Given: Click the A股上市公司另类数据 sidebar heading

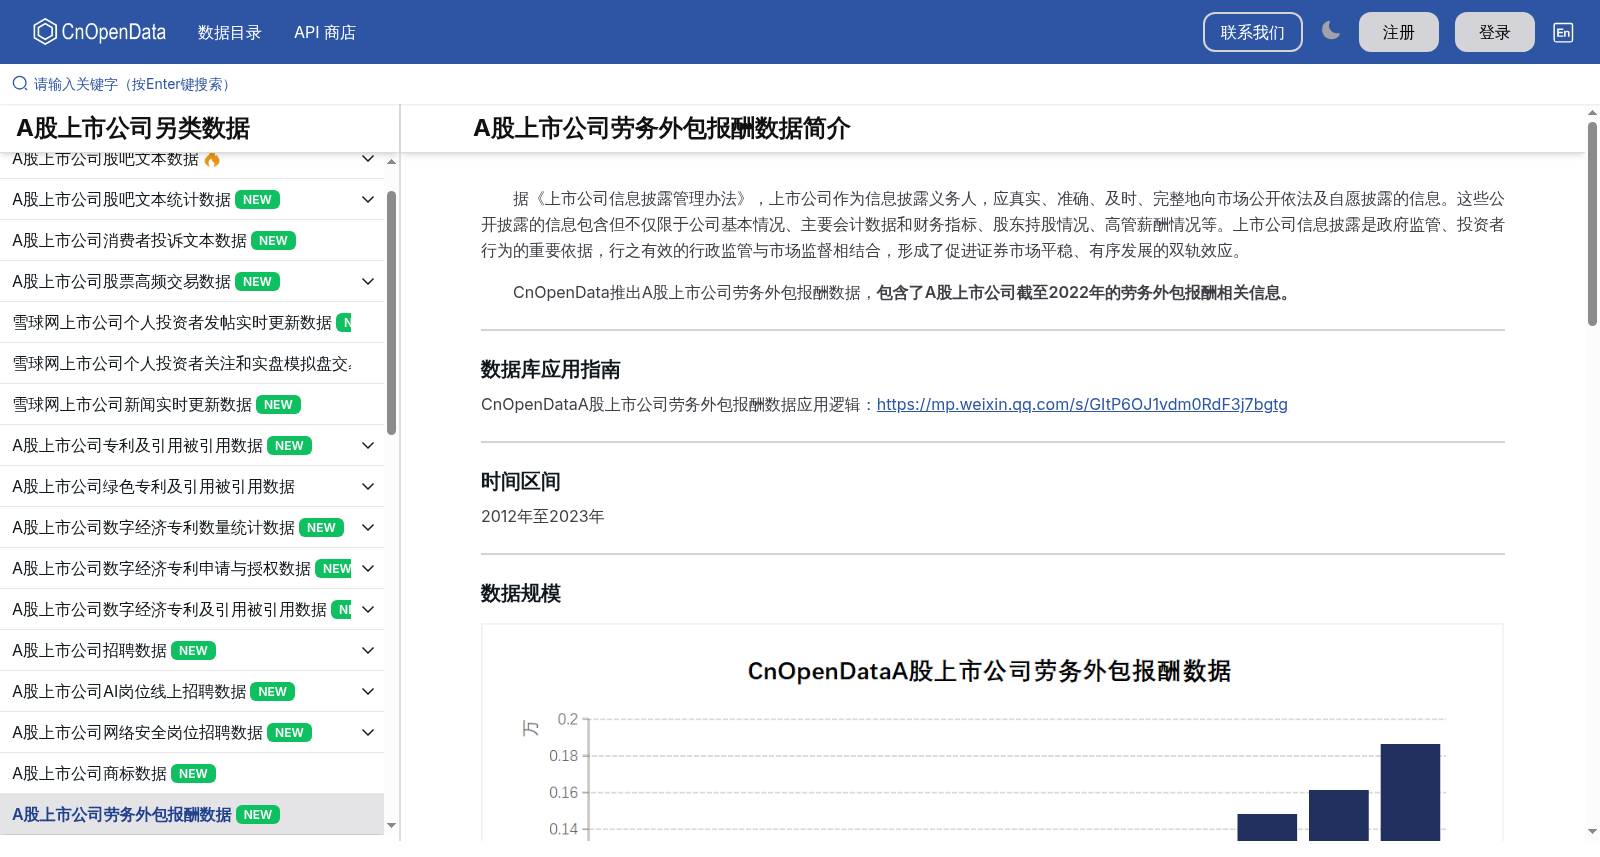Looking at the screenshot, I should (133, 128).
